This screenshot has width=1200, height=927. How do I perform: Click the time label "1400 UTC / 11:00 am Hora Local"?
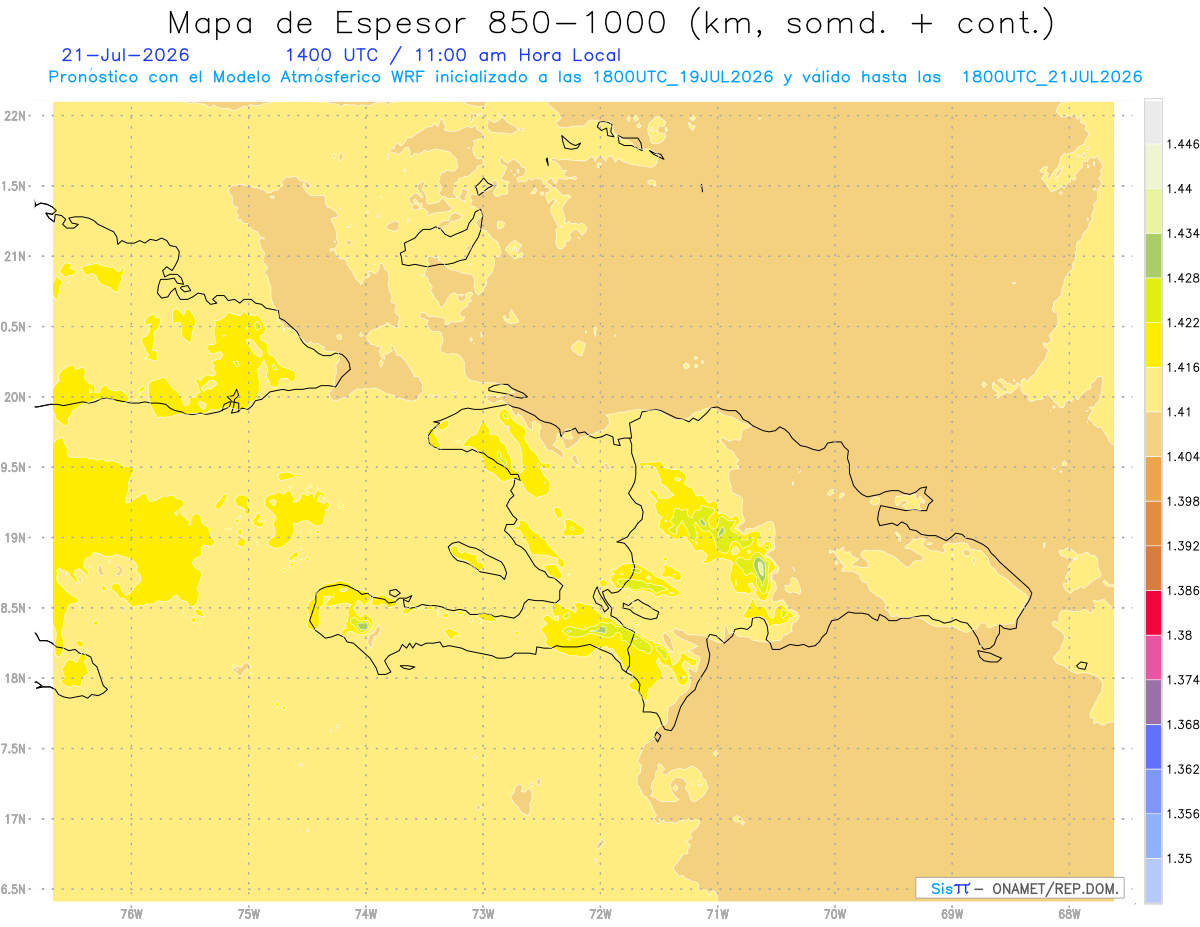point(453,55)
